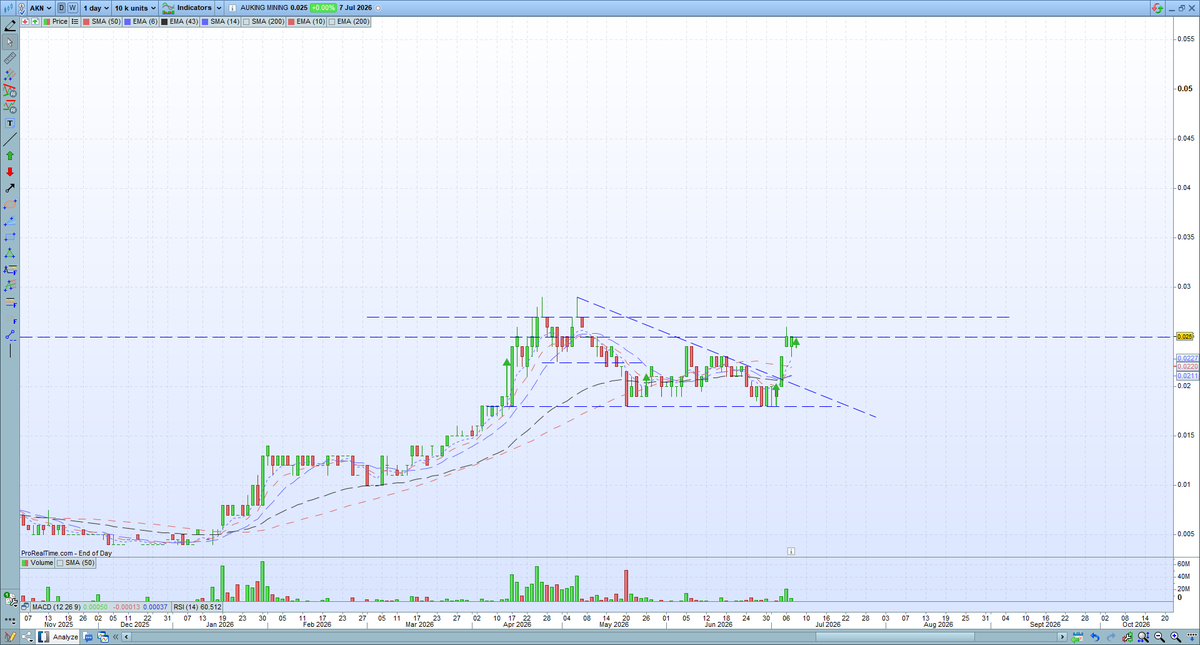Toggle the EMA (10) indicator

point(305,22)
